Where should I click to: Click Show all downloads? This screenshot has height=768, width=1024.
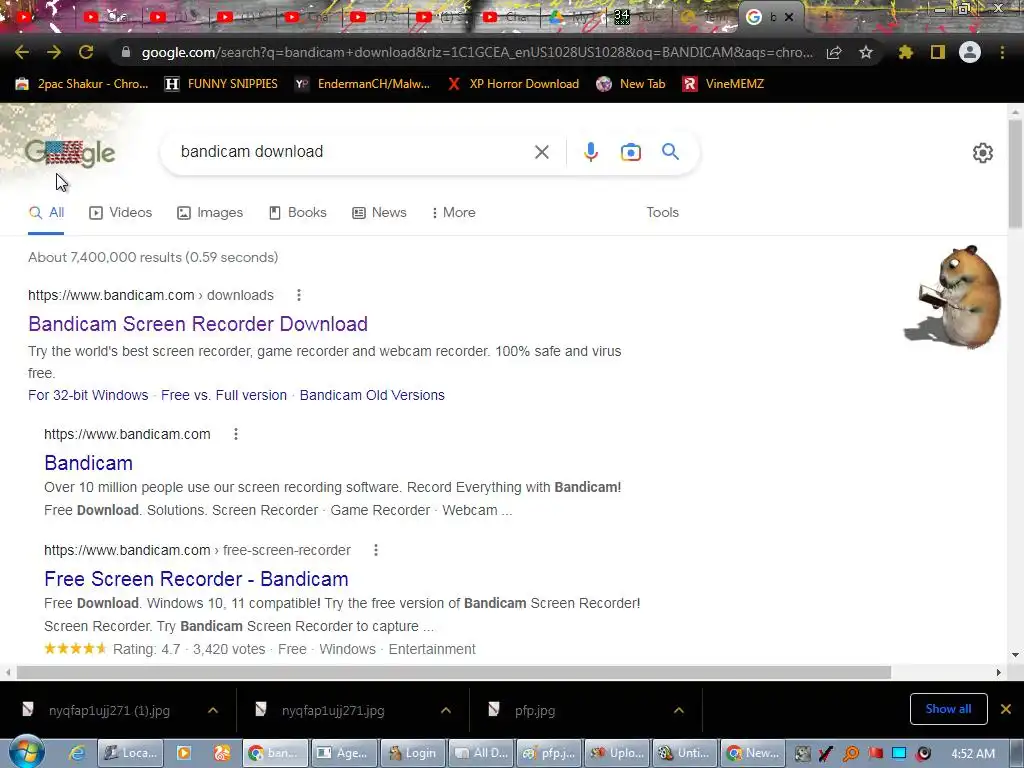pyautogui.click(x=948, y=709)
